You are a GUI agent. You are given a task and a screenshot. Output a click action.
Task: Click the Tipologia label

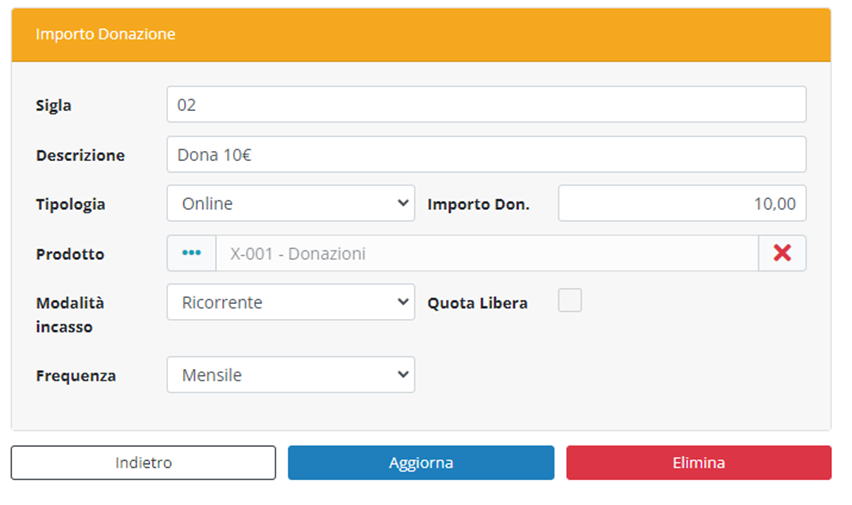pos(70,204)
